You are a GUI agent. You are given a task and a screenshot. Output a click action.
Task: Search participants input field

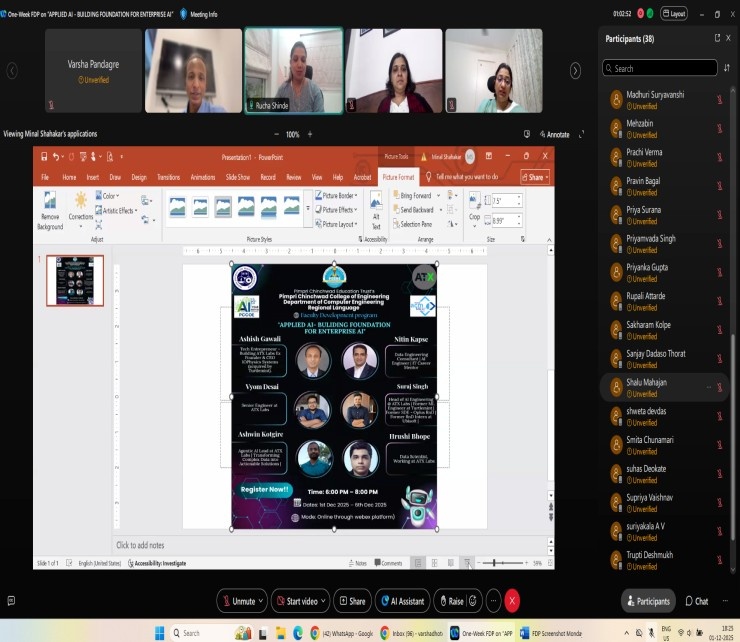[x=655, y=68]
